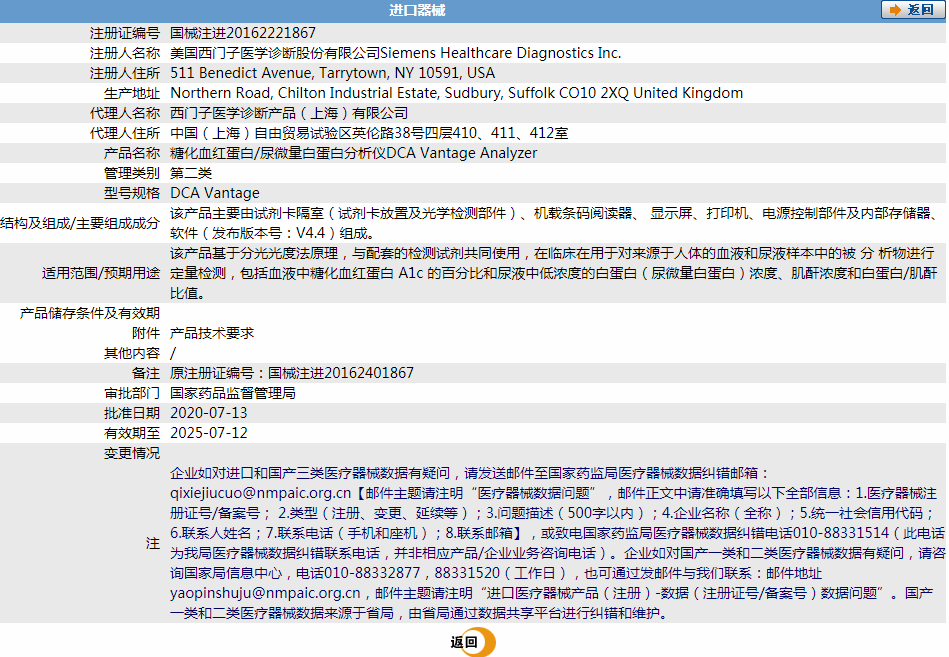Viewport: 949px width, 657px height.
Task: Select registration number 国械注进20162221867
Action: coord(243,33)
